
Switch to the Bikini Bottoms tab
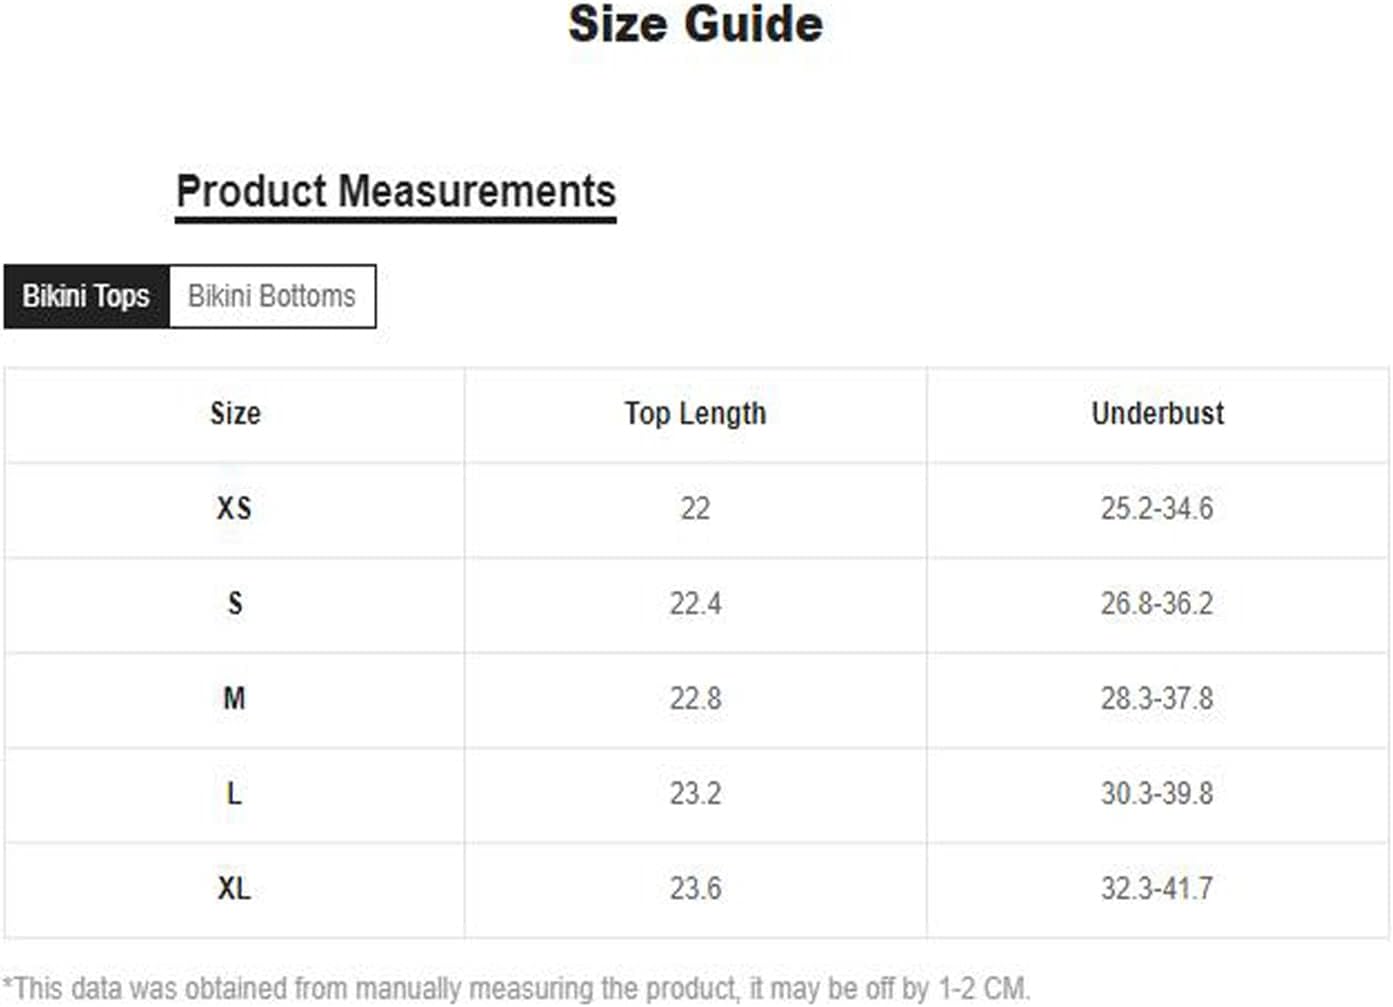tap(272, 296)
